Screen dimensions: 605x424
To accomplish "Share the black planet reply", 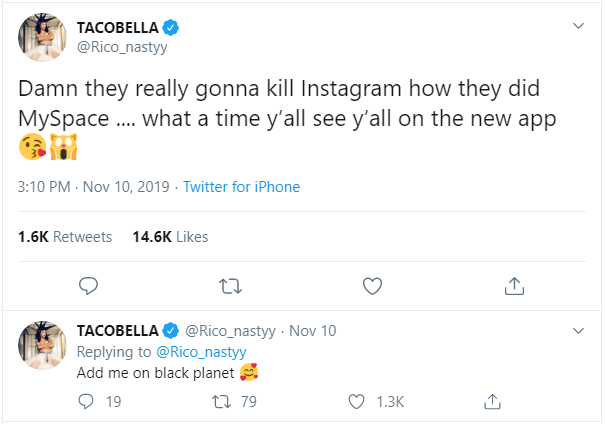I will coord(492,402).
